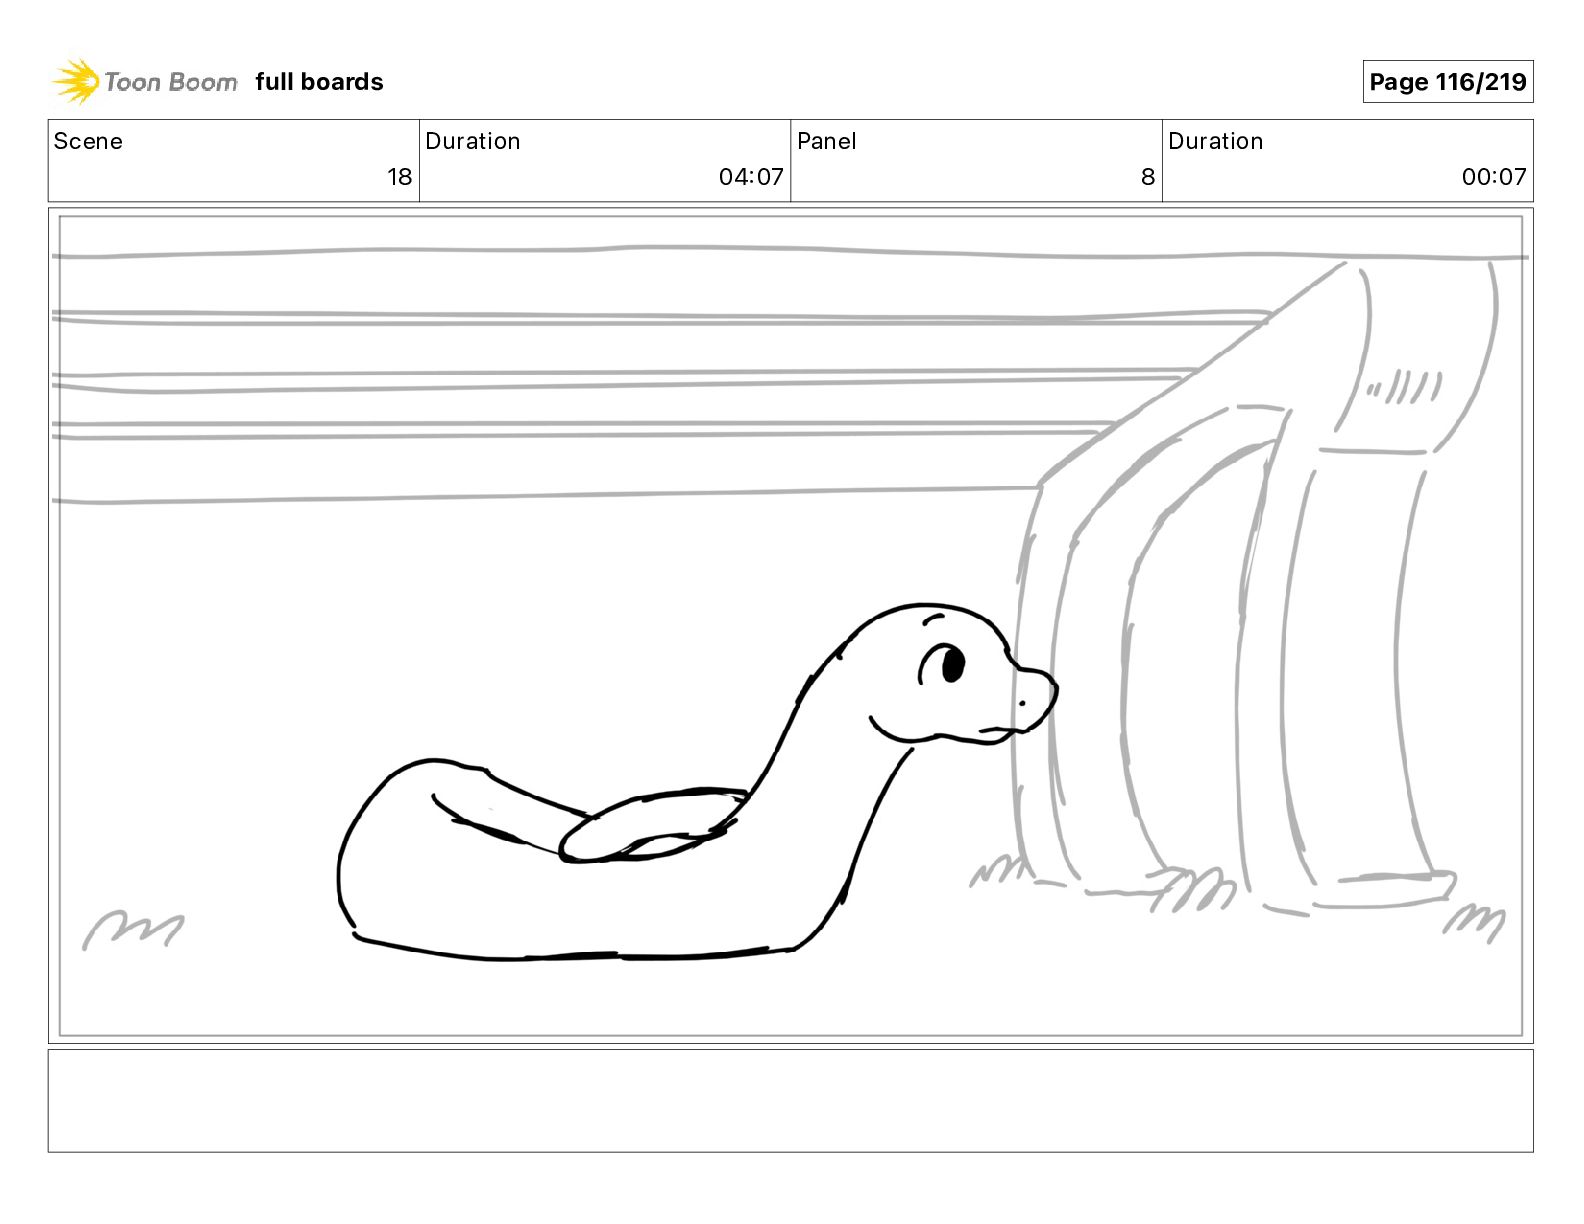Click the scene duration value '04:07'
This screenshot has width=1584, height=1224.
751,177
